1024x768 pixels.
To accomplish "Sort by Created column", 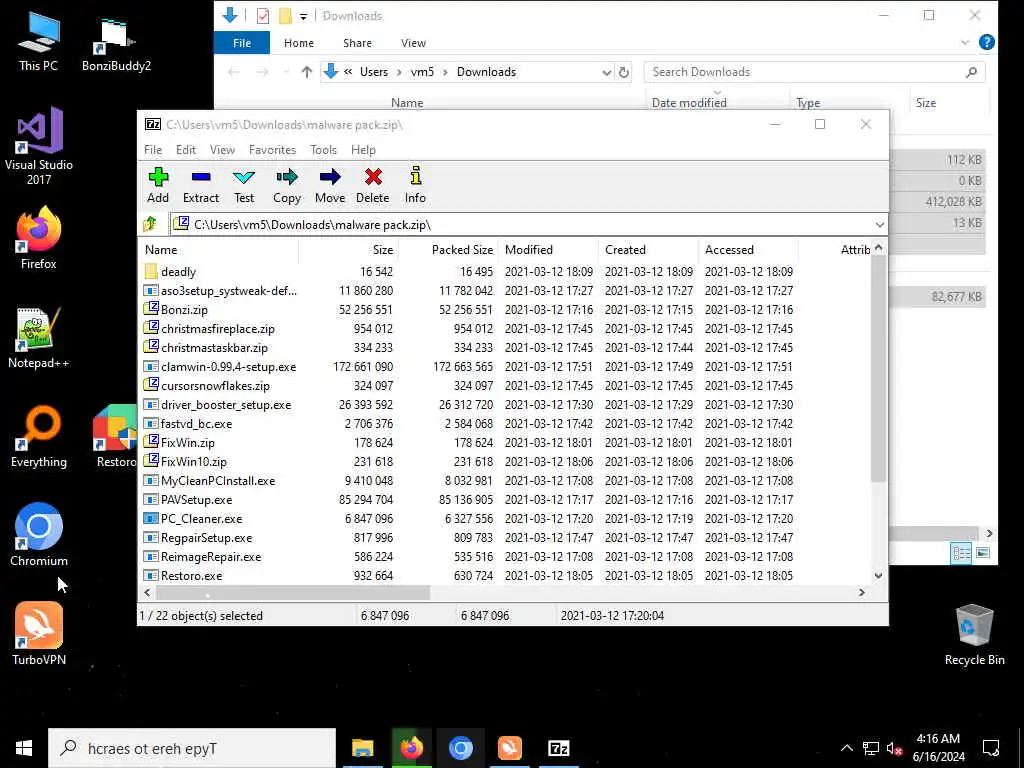I will (648, 249).
